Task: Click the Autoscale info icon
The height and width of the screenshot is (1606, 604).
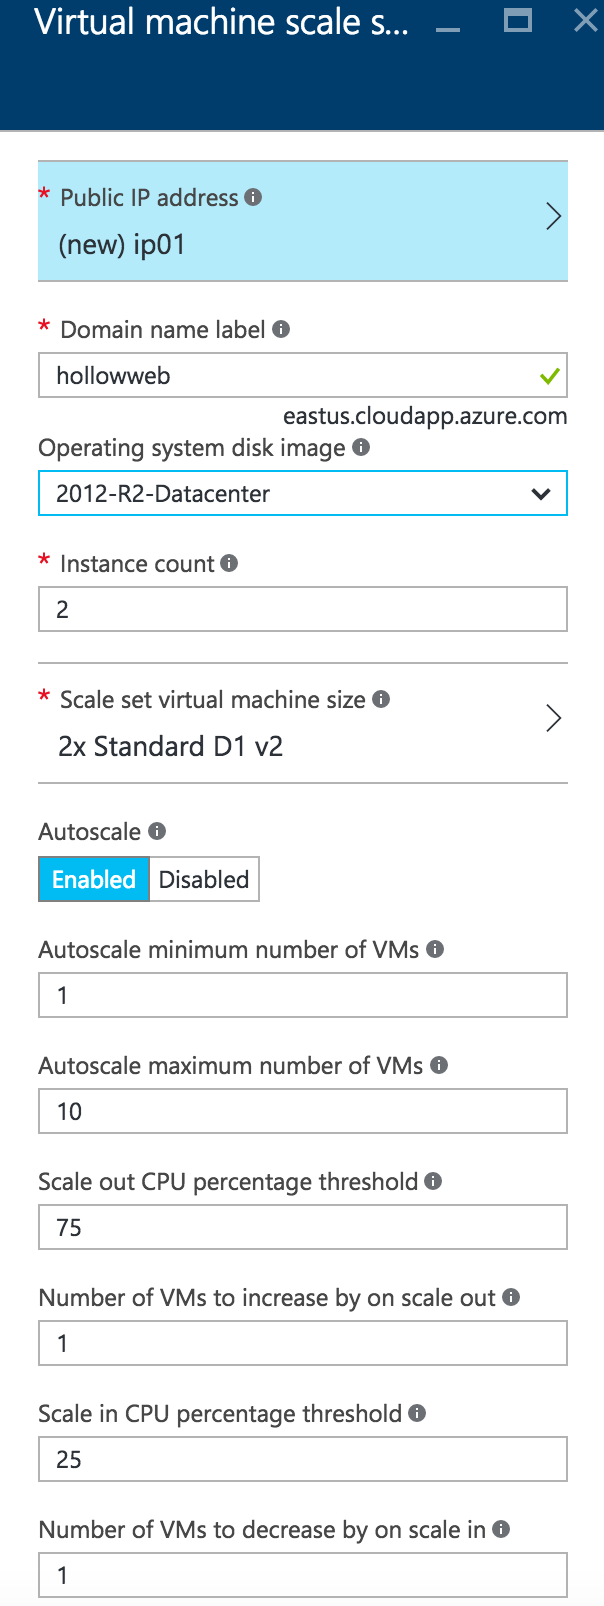Action: click(x=157, y=831)
